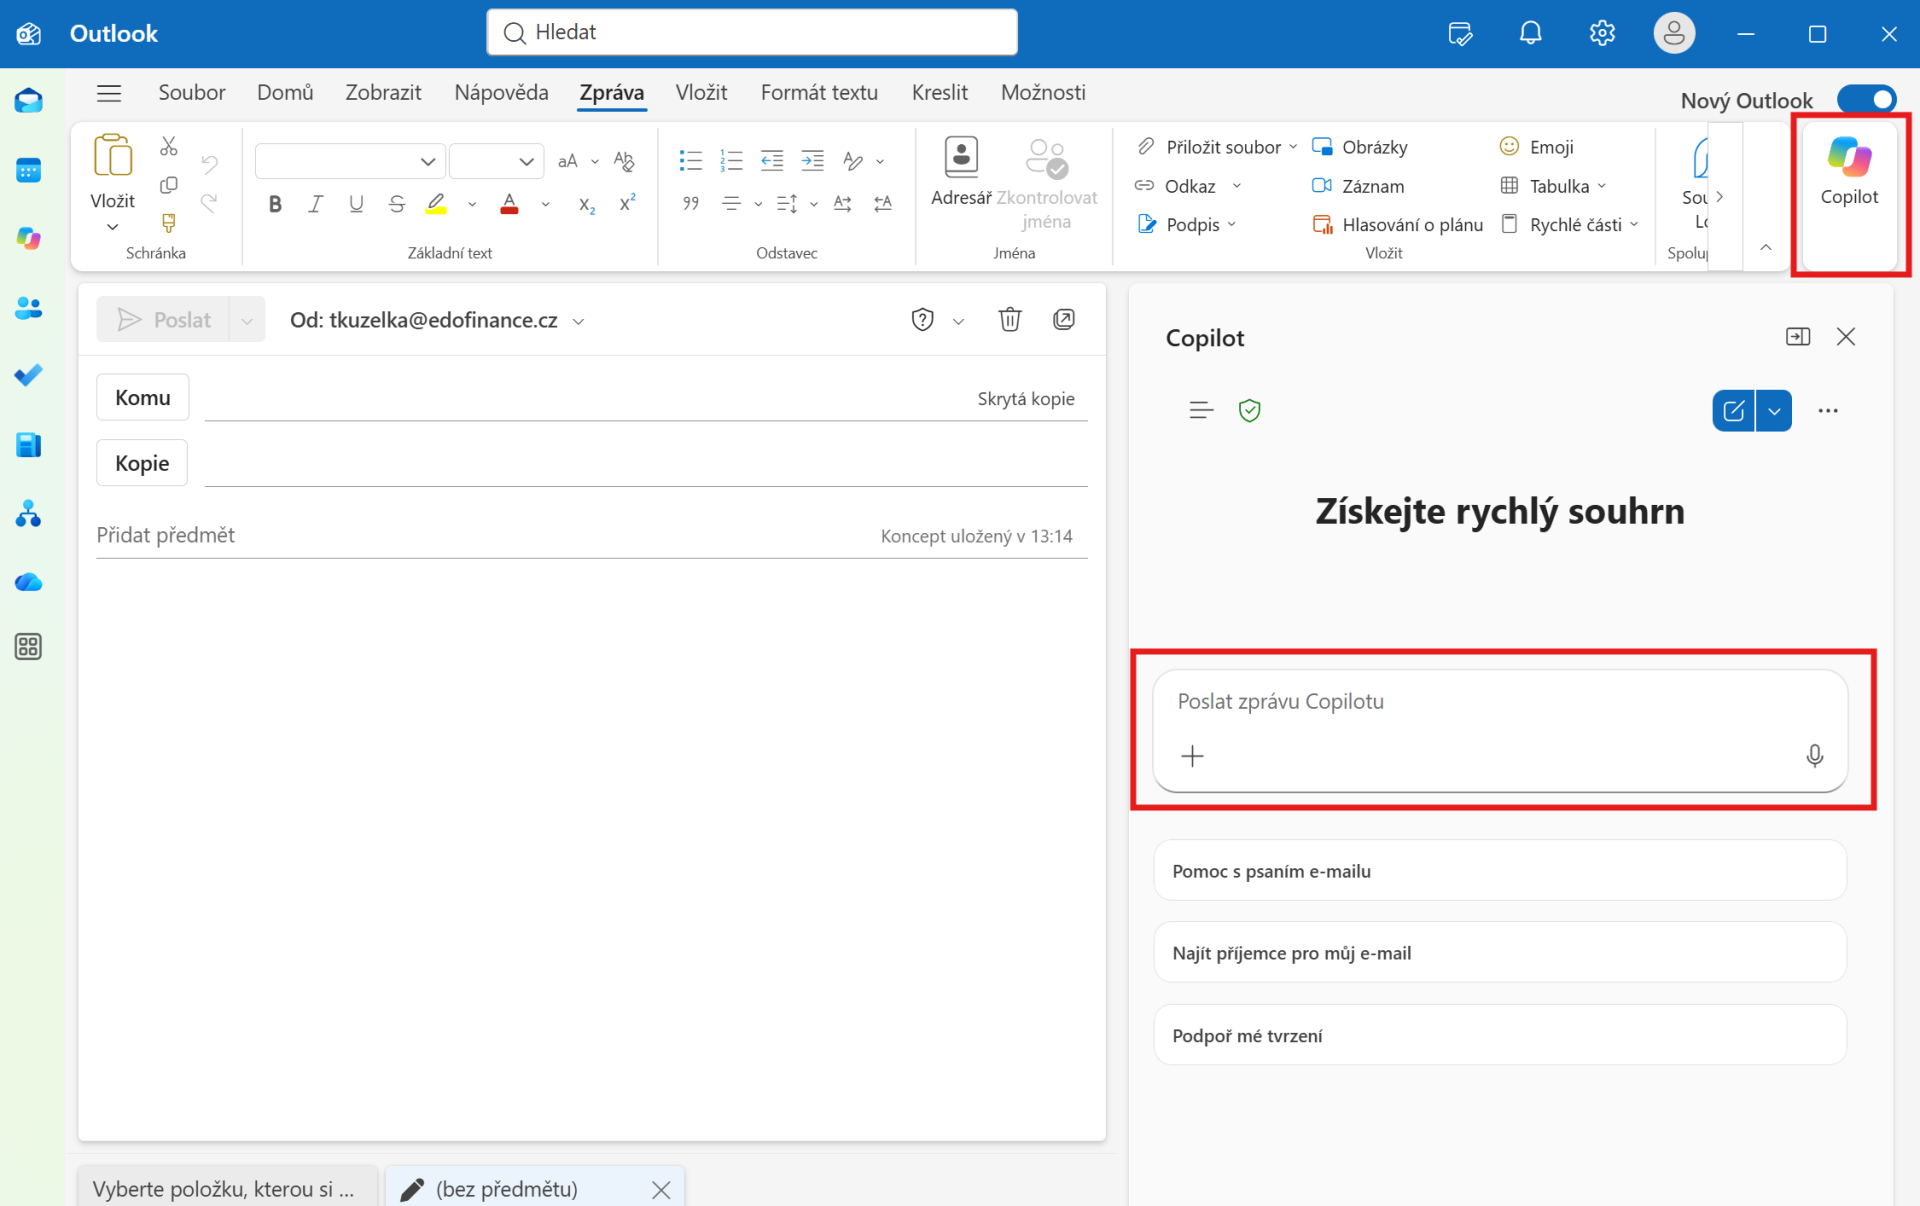The image size is (1920, 1206).
Task: Collapse the ribbon with chevron
Action: pyautogui.click(x=1766, y=247)
